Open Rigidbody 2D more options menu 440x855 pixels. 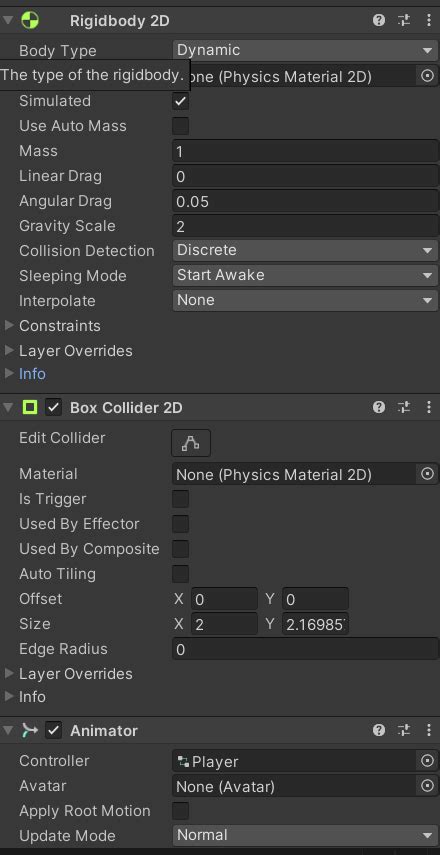429,21
